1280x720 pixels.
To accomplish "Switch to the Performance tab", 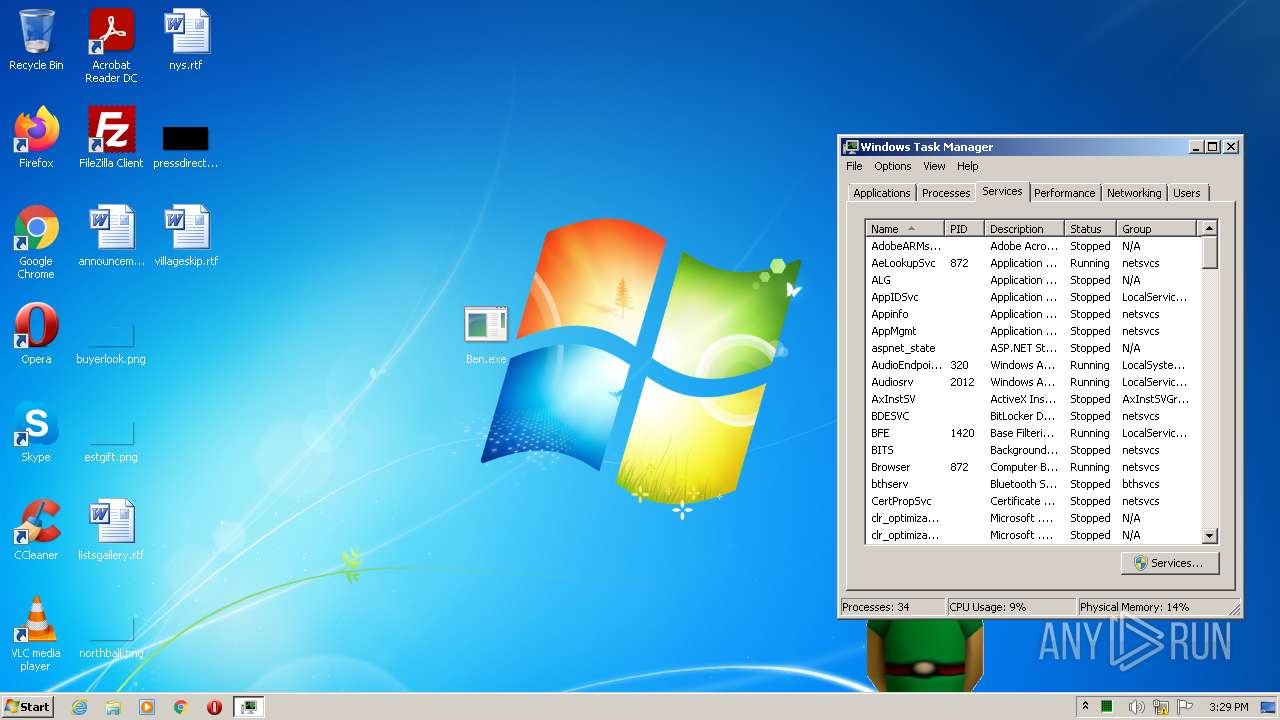I will (x=1064, y=193).
